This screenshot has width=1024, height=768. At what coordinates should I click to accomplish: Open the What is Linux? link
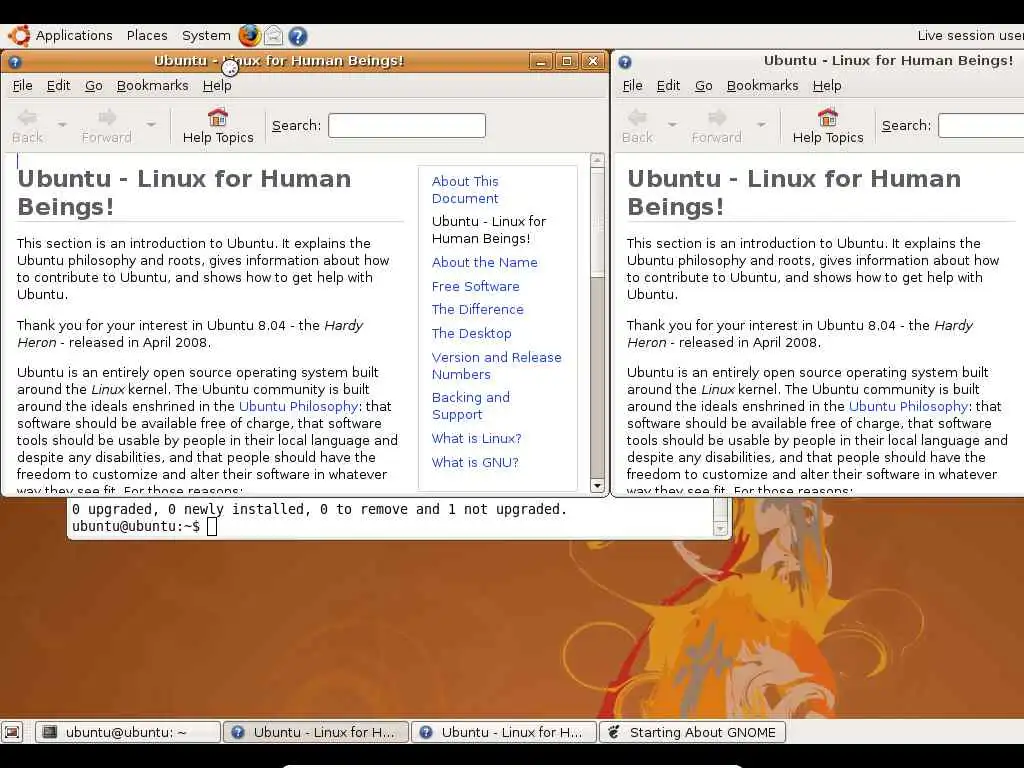(x=477, y=438)
